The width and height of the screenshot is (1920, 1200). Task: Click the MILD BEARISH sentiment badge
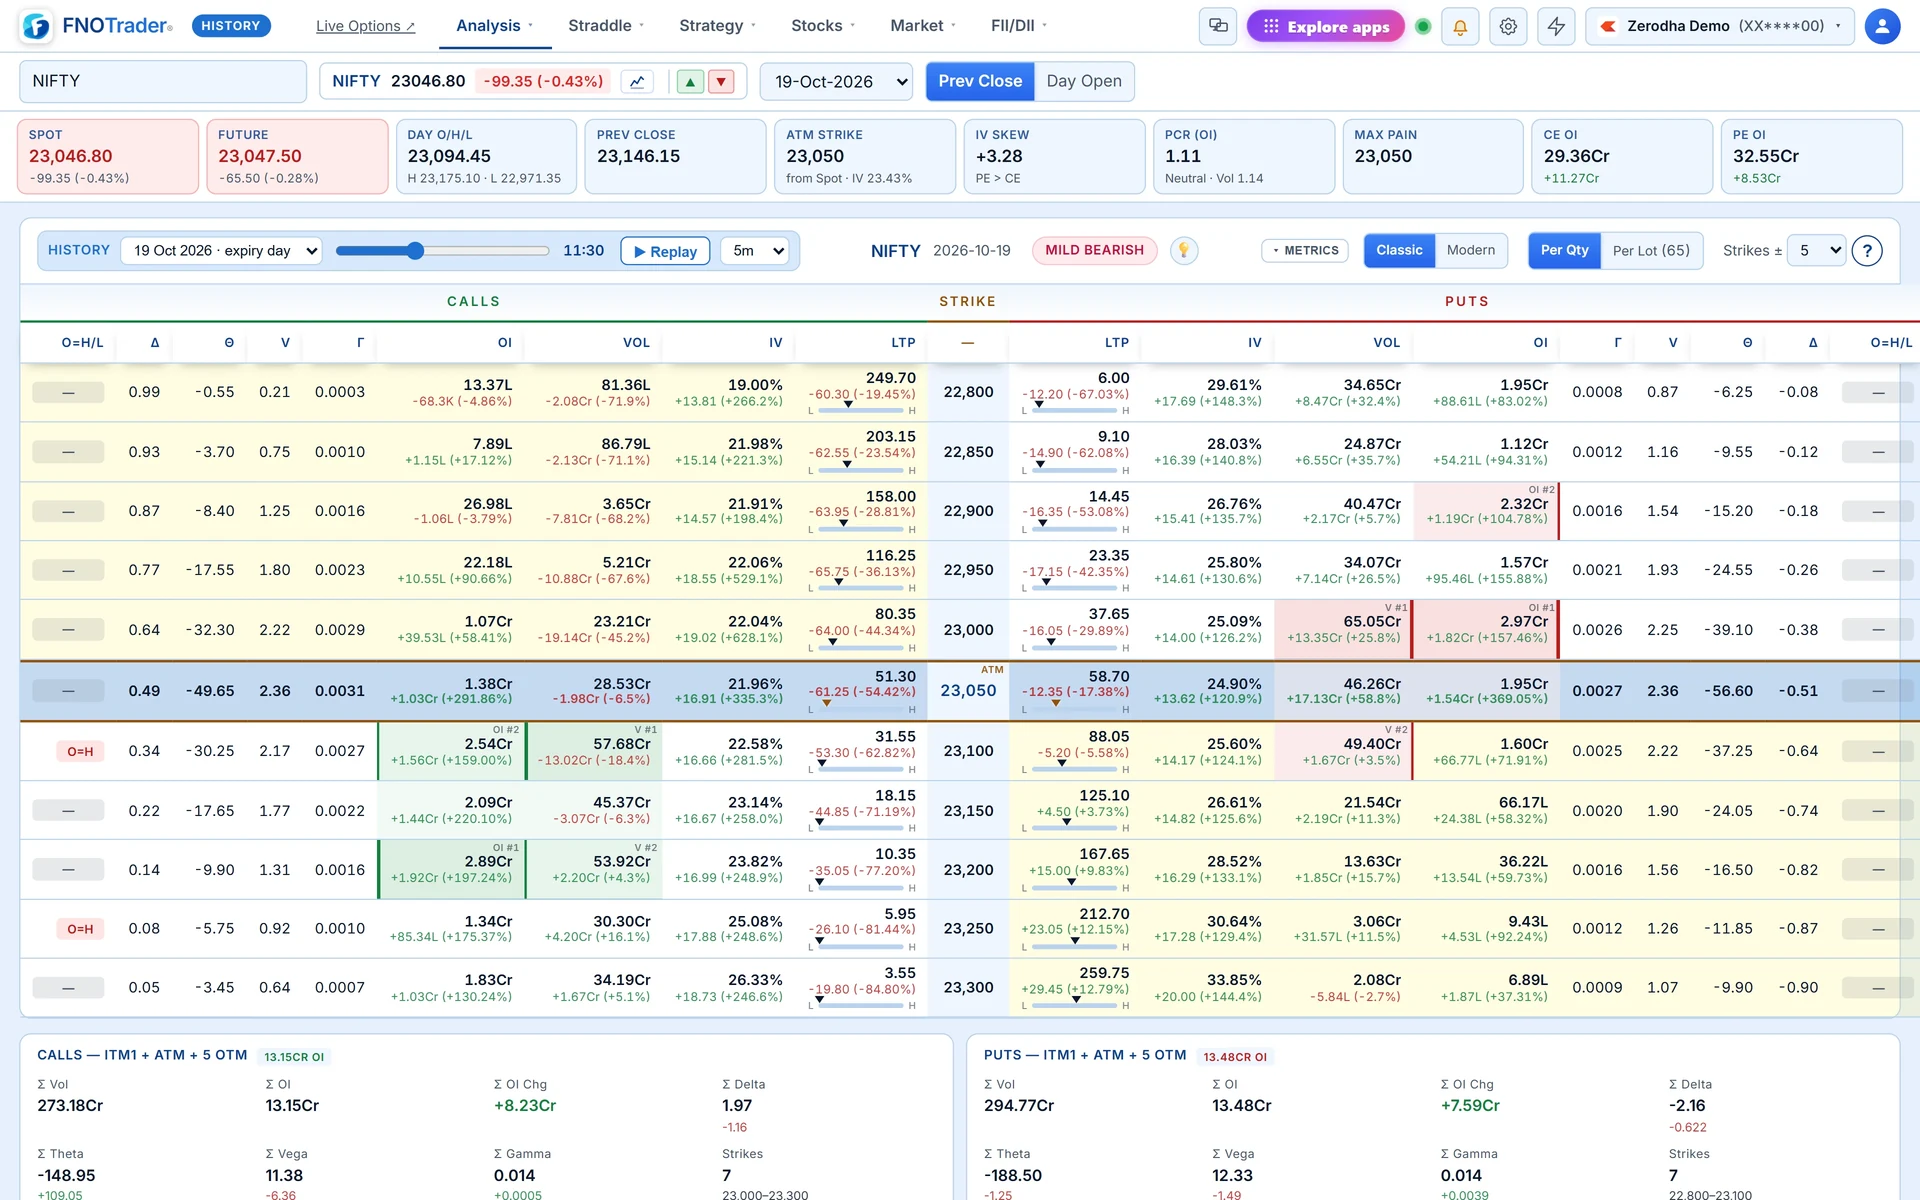pos(1094,250)
